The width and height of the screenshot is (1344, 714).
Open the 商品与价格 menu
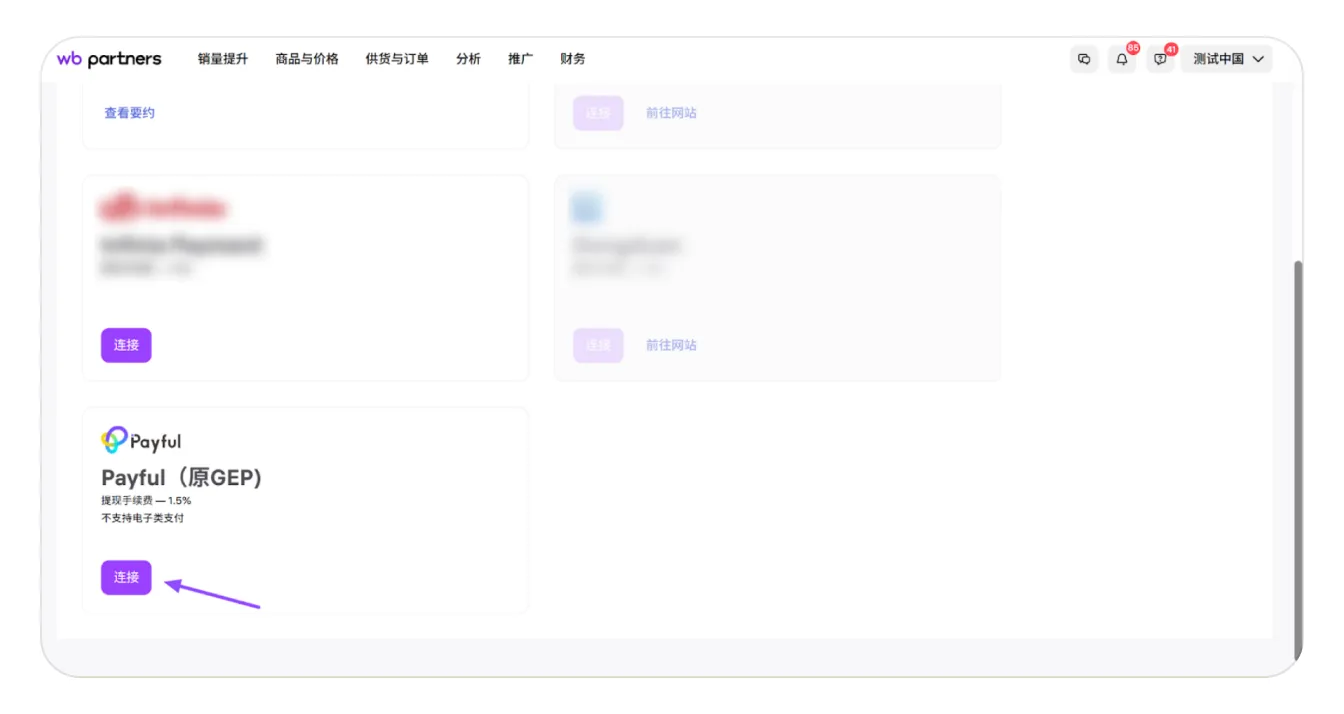point(307,59)
